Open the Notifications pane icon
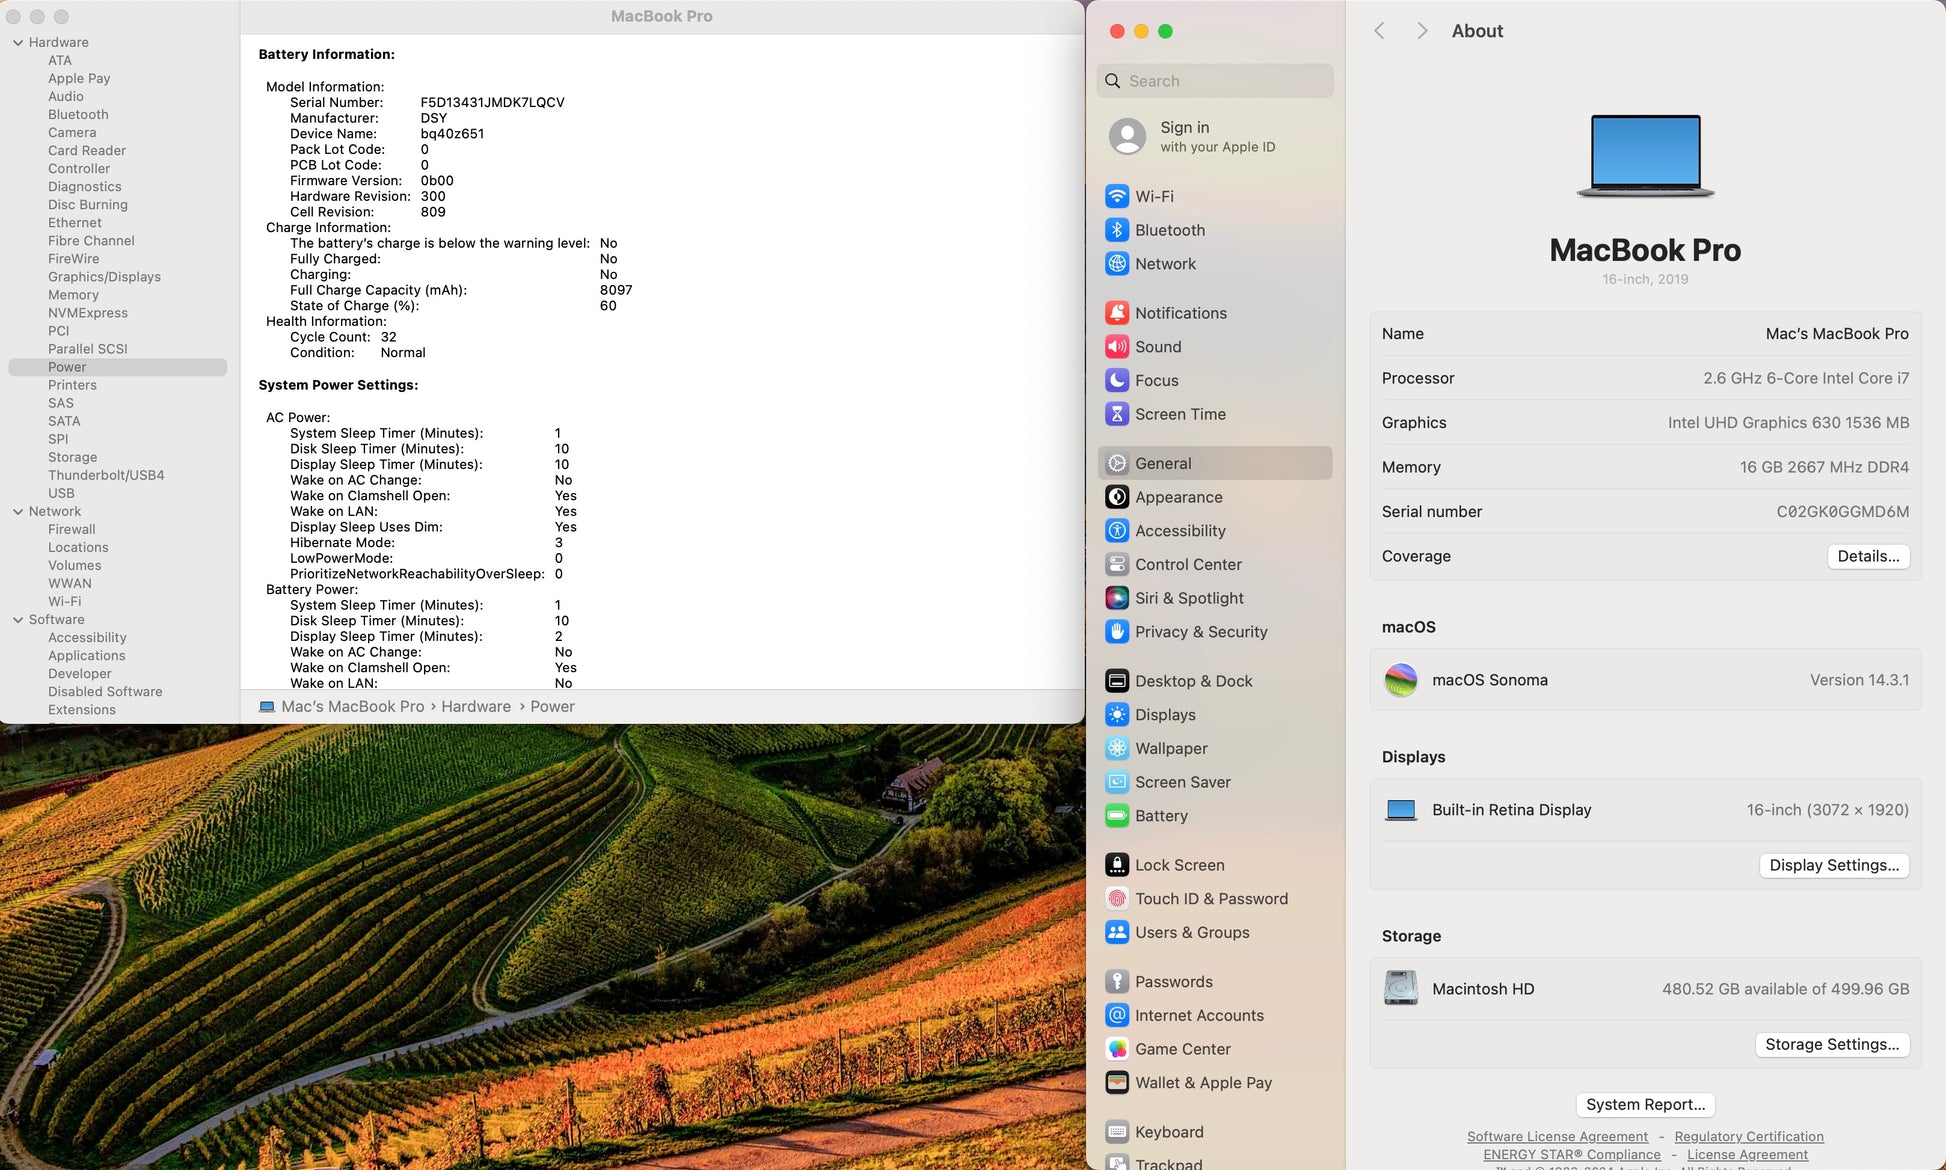 tap(1117, 313)
